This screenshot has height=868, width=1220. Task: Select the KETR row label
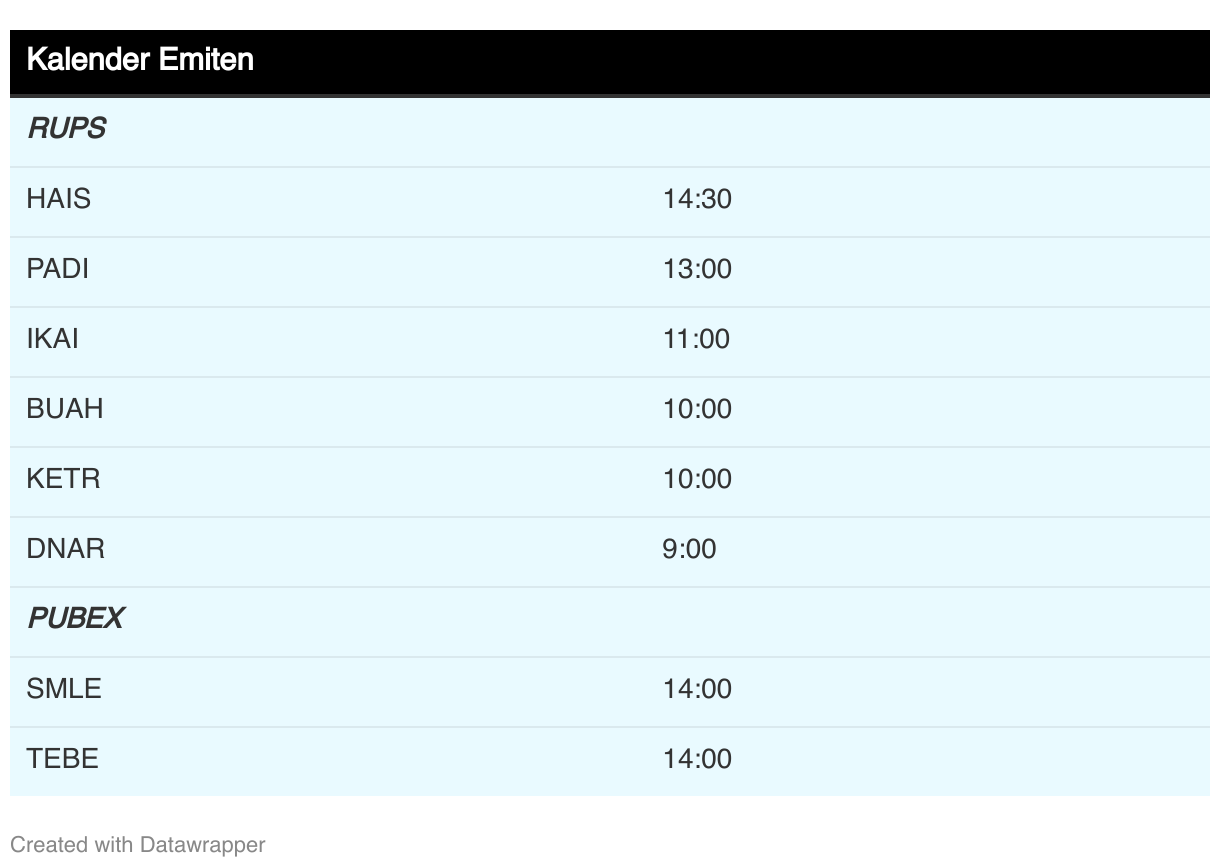pyautogui.click(x=63, y=479)
